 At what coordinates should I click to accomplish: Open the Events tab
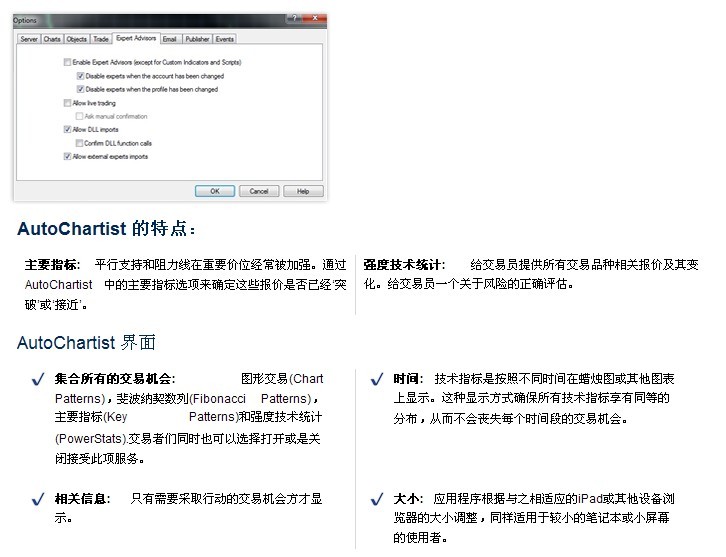(x=225, y=39)
